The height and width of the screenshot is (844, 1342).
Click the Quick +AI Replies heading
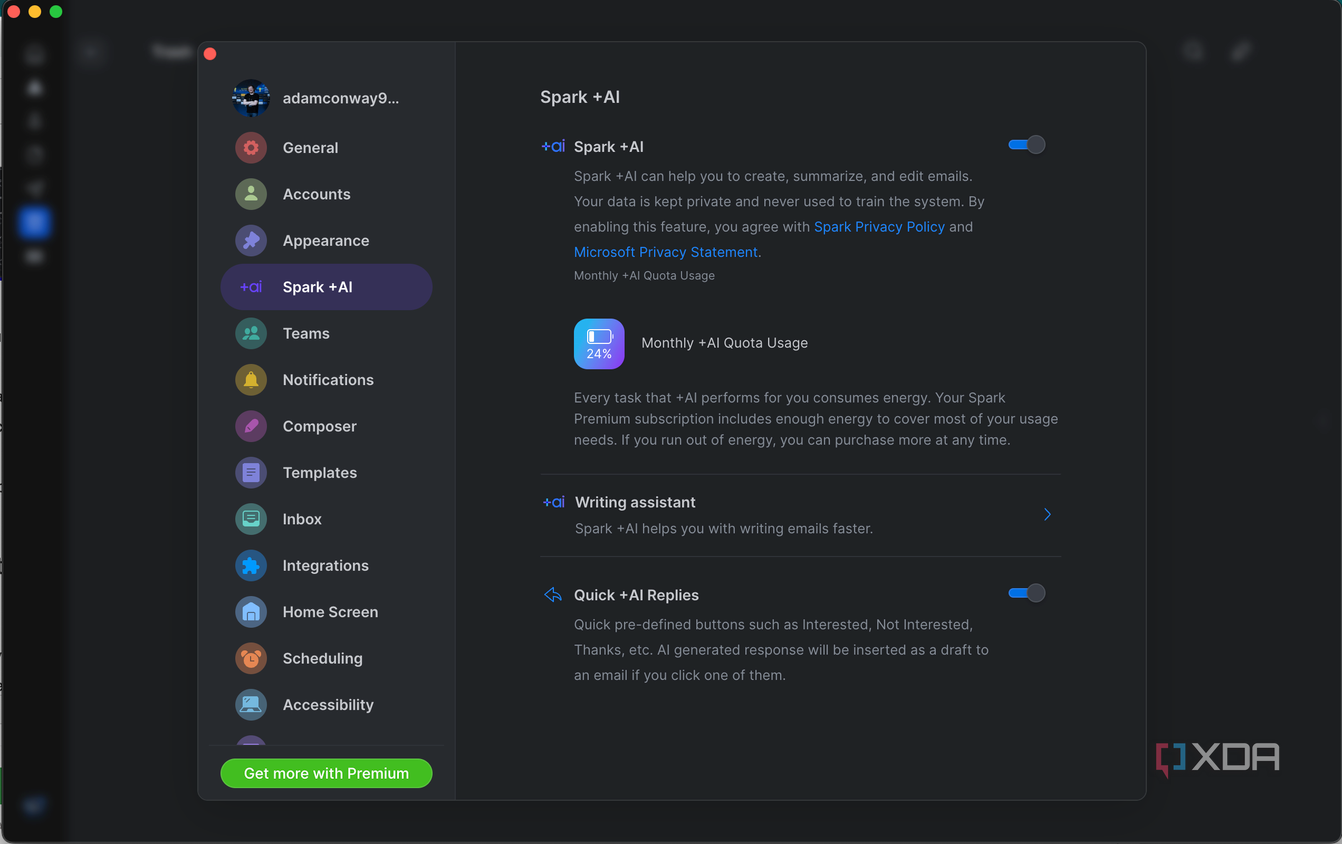coord(636,595)
